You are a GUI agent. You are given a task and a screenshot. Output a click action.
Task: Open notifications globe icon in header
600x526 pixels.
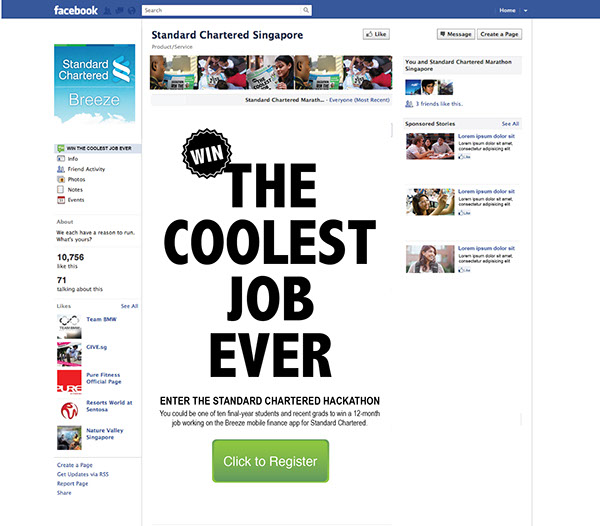[132, 11]
